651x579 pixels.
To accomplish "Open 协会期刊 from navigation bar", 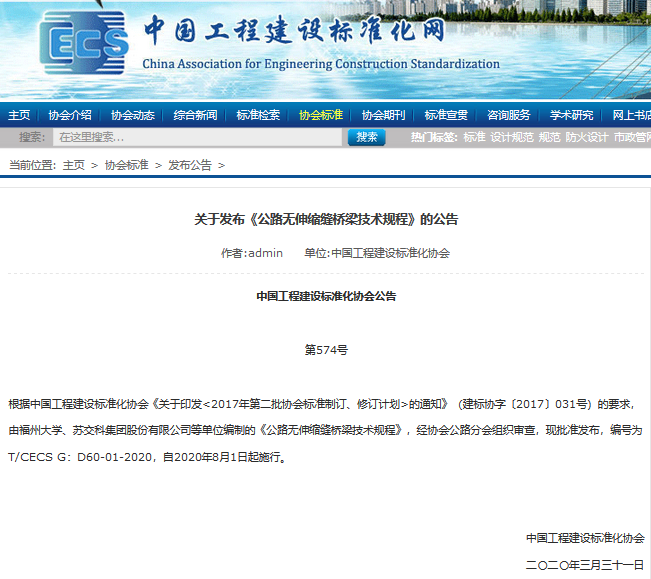I will point(383,115).
